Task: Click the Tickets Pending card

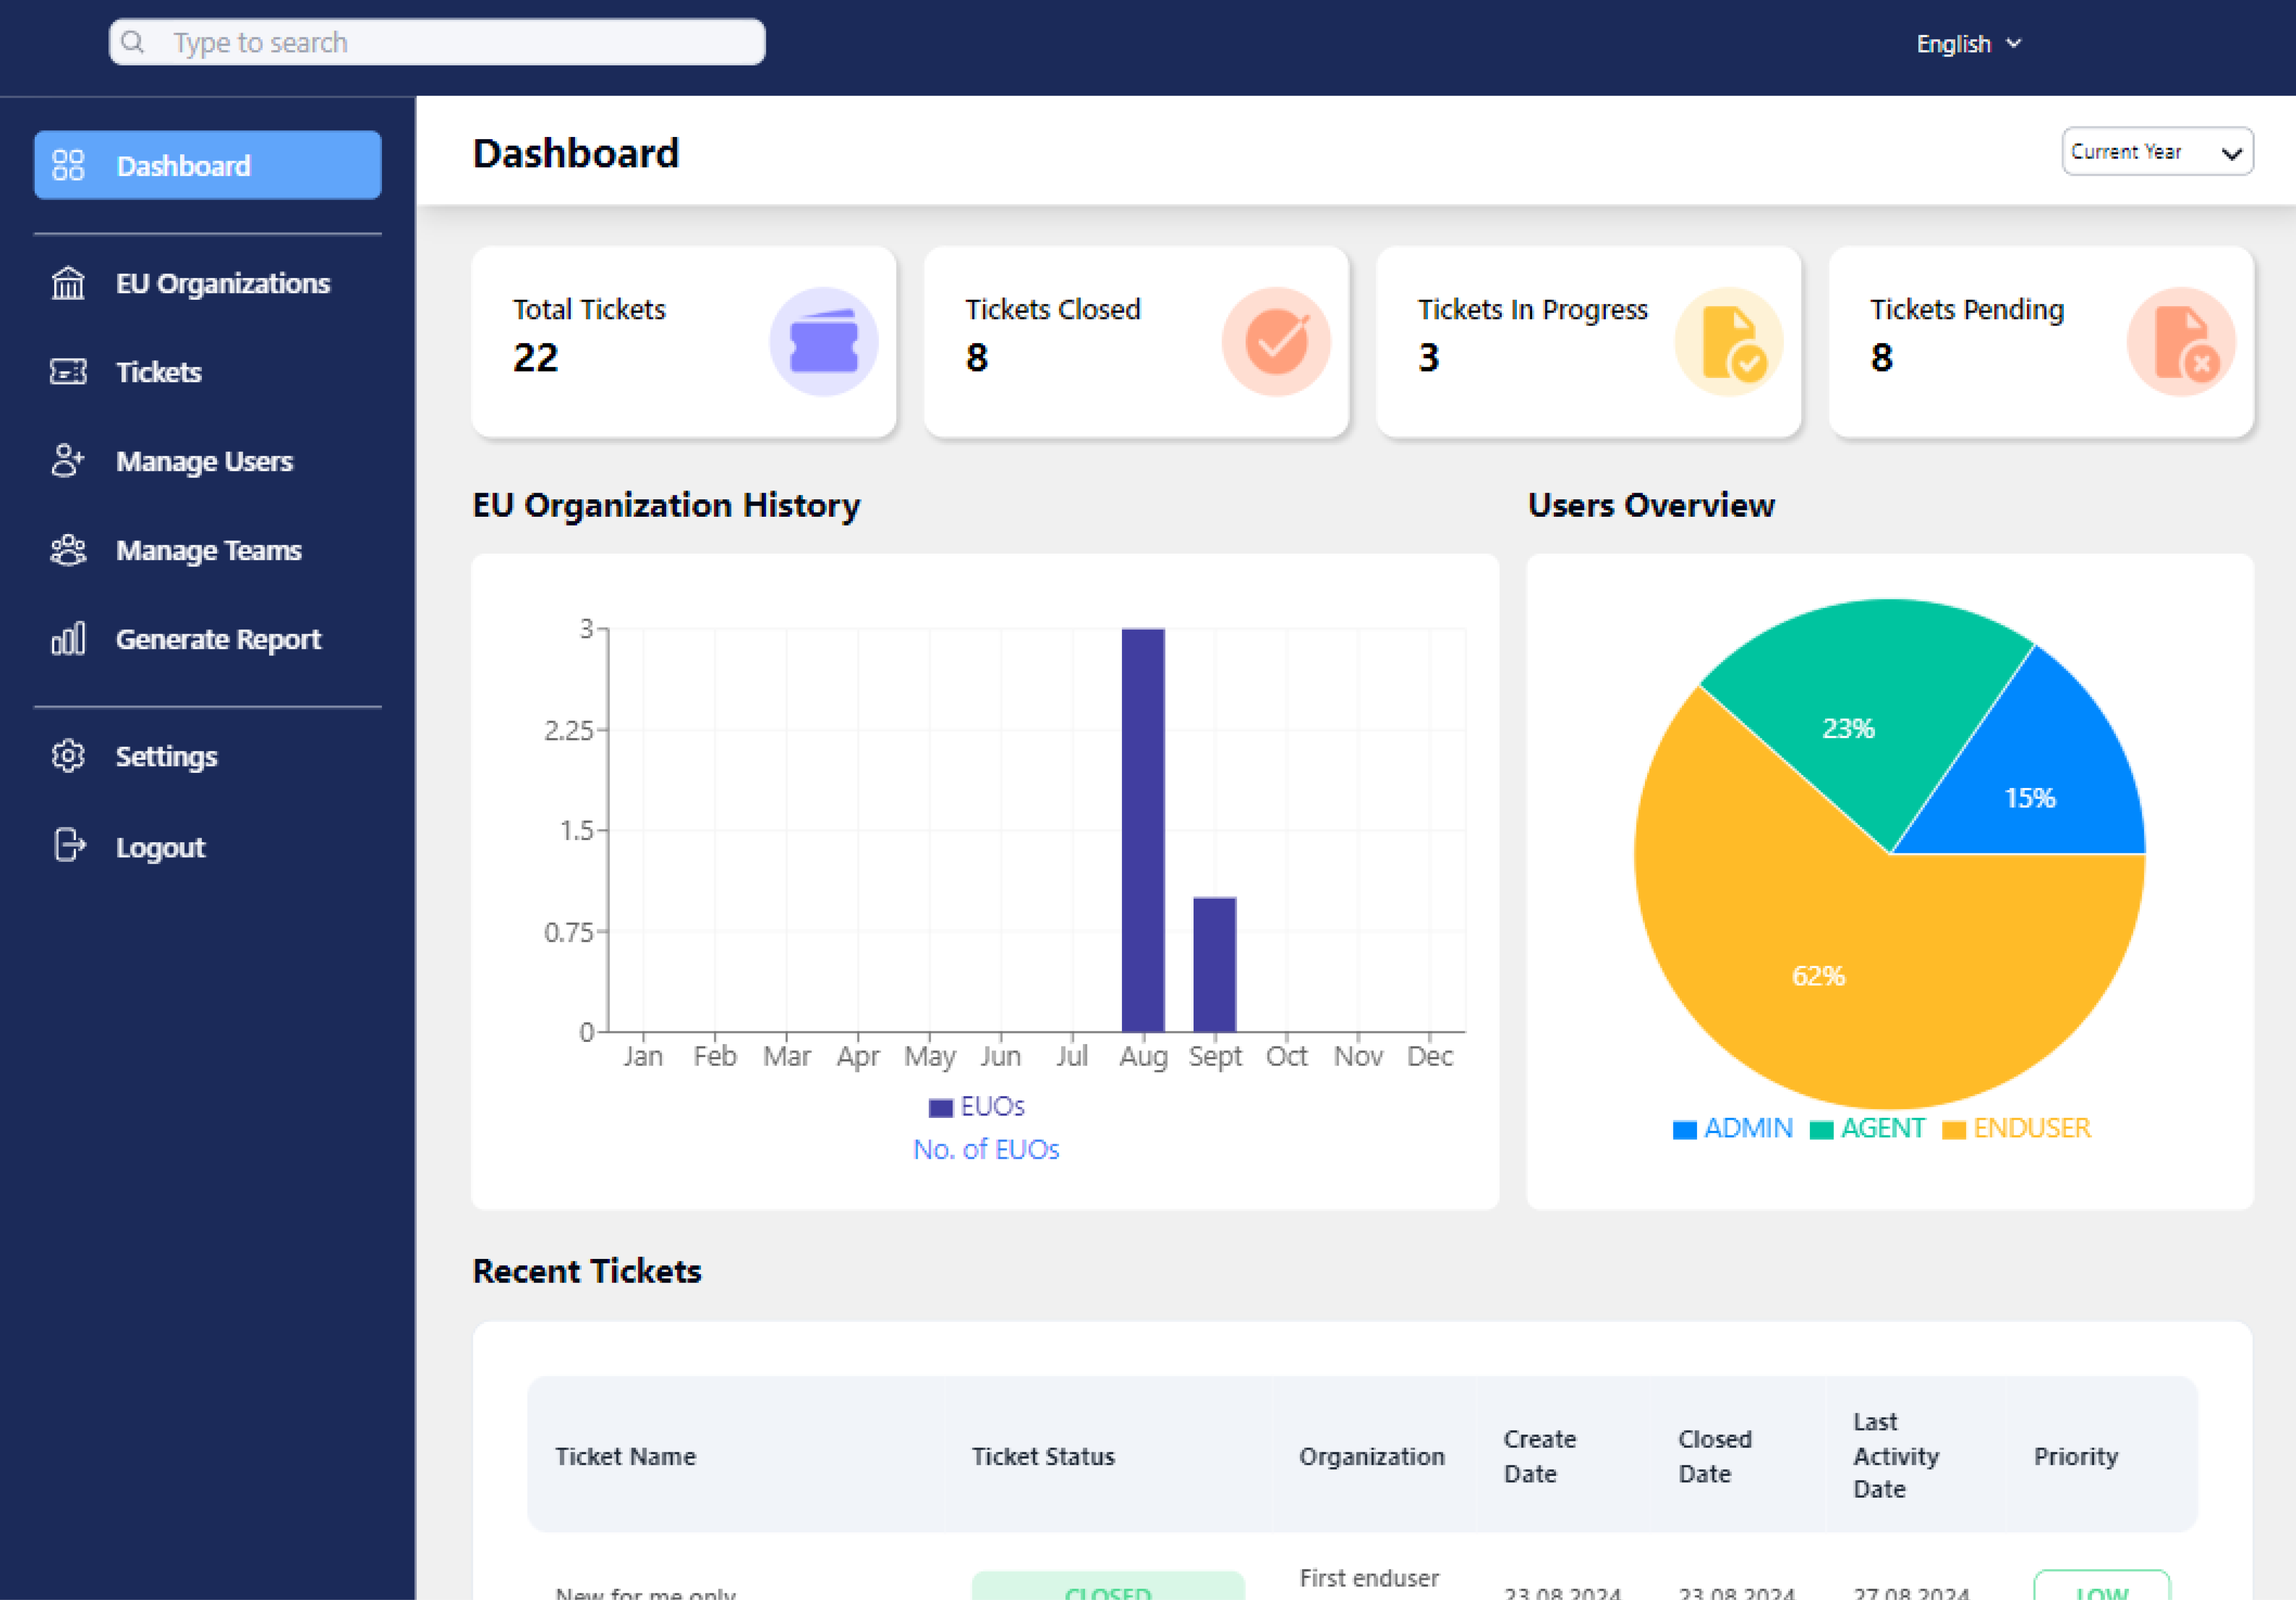Action: click(x=2041, y=342)
